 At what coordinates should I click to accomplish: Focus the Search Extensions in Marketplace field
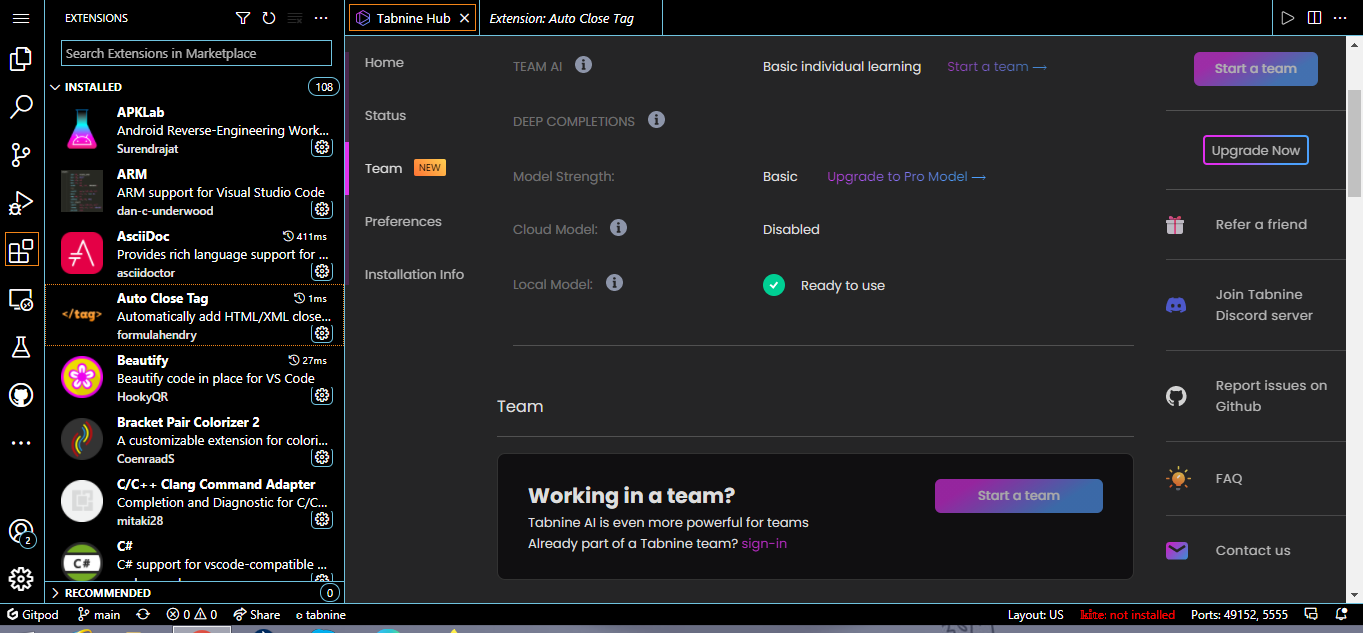click(196, 53)
